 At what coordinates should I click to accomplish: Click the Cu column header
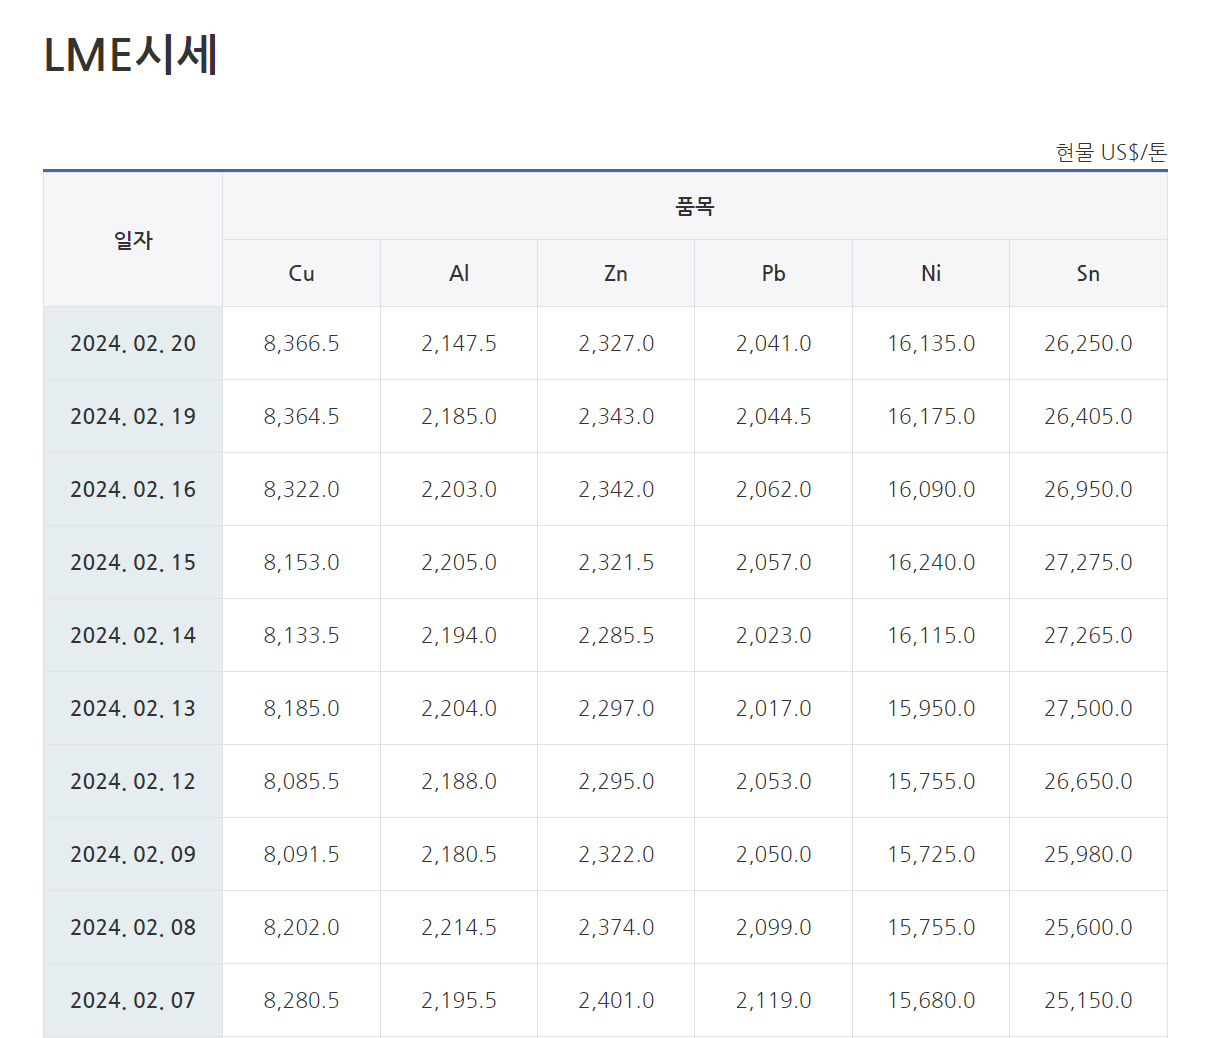pyautogui.click(x=301, y=273)
